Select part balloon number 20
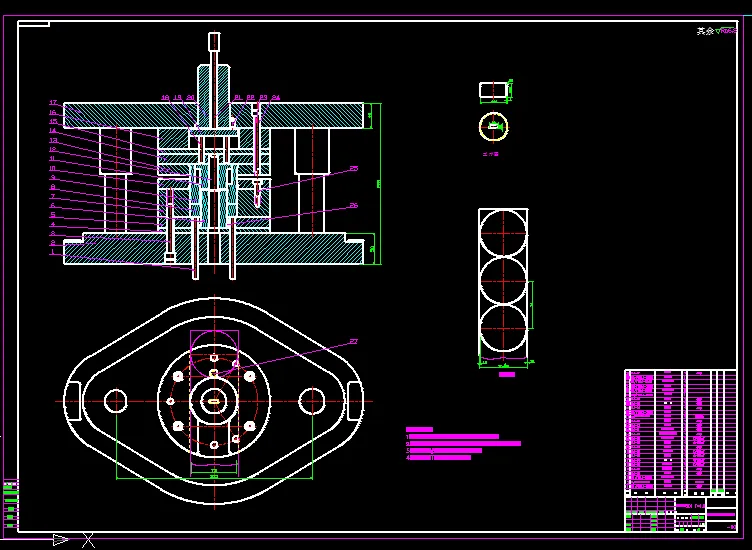The width and height of the screenshot is (752, 550). [x=190, y=97]
